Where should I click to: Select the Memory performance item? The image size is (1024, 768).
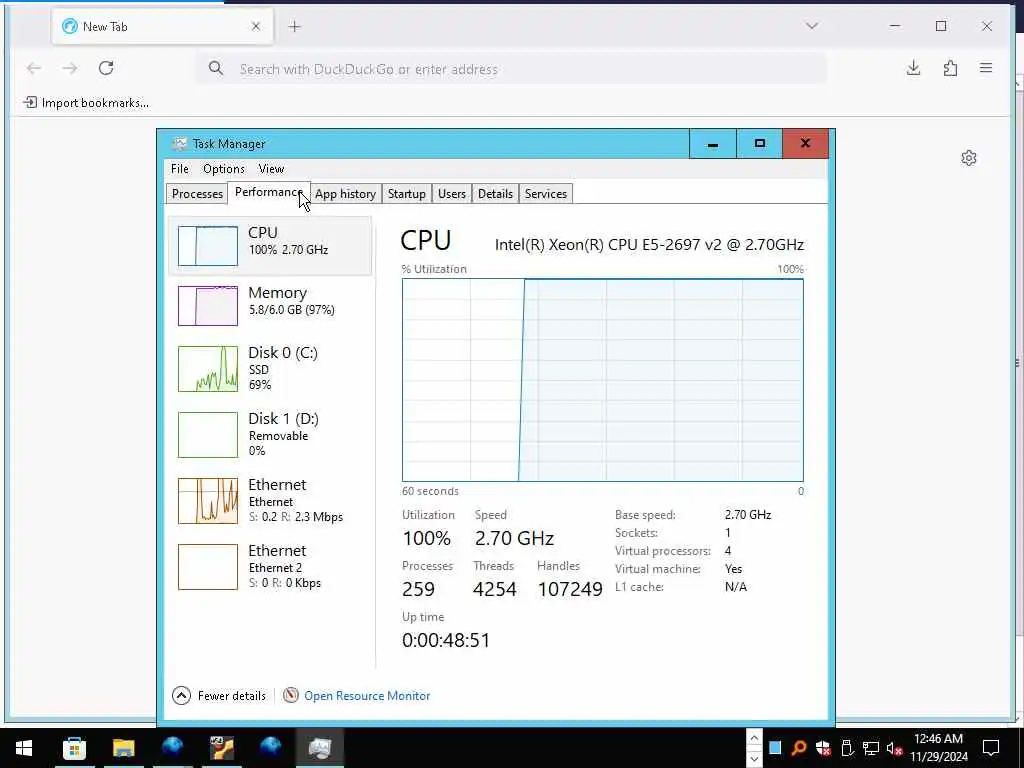pyautogui.click(x=270, y=305)
